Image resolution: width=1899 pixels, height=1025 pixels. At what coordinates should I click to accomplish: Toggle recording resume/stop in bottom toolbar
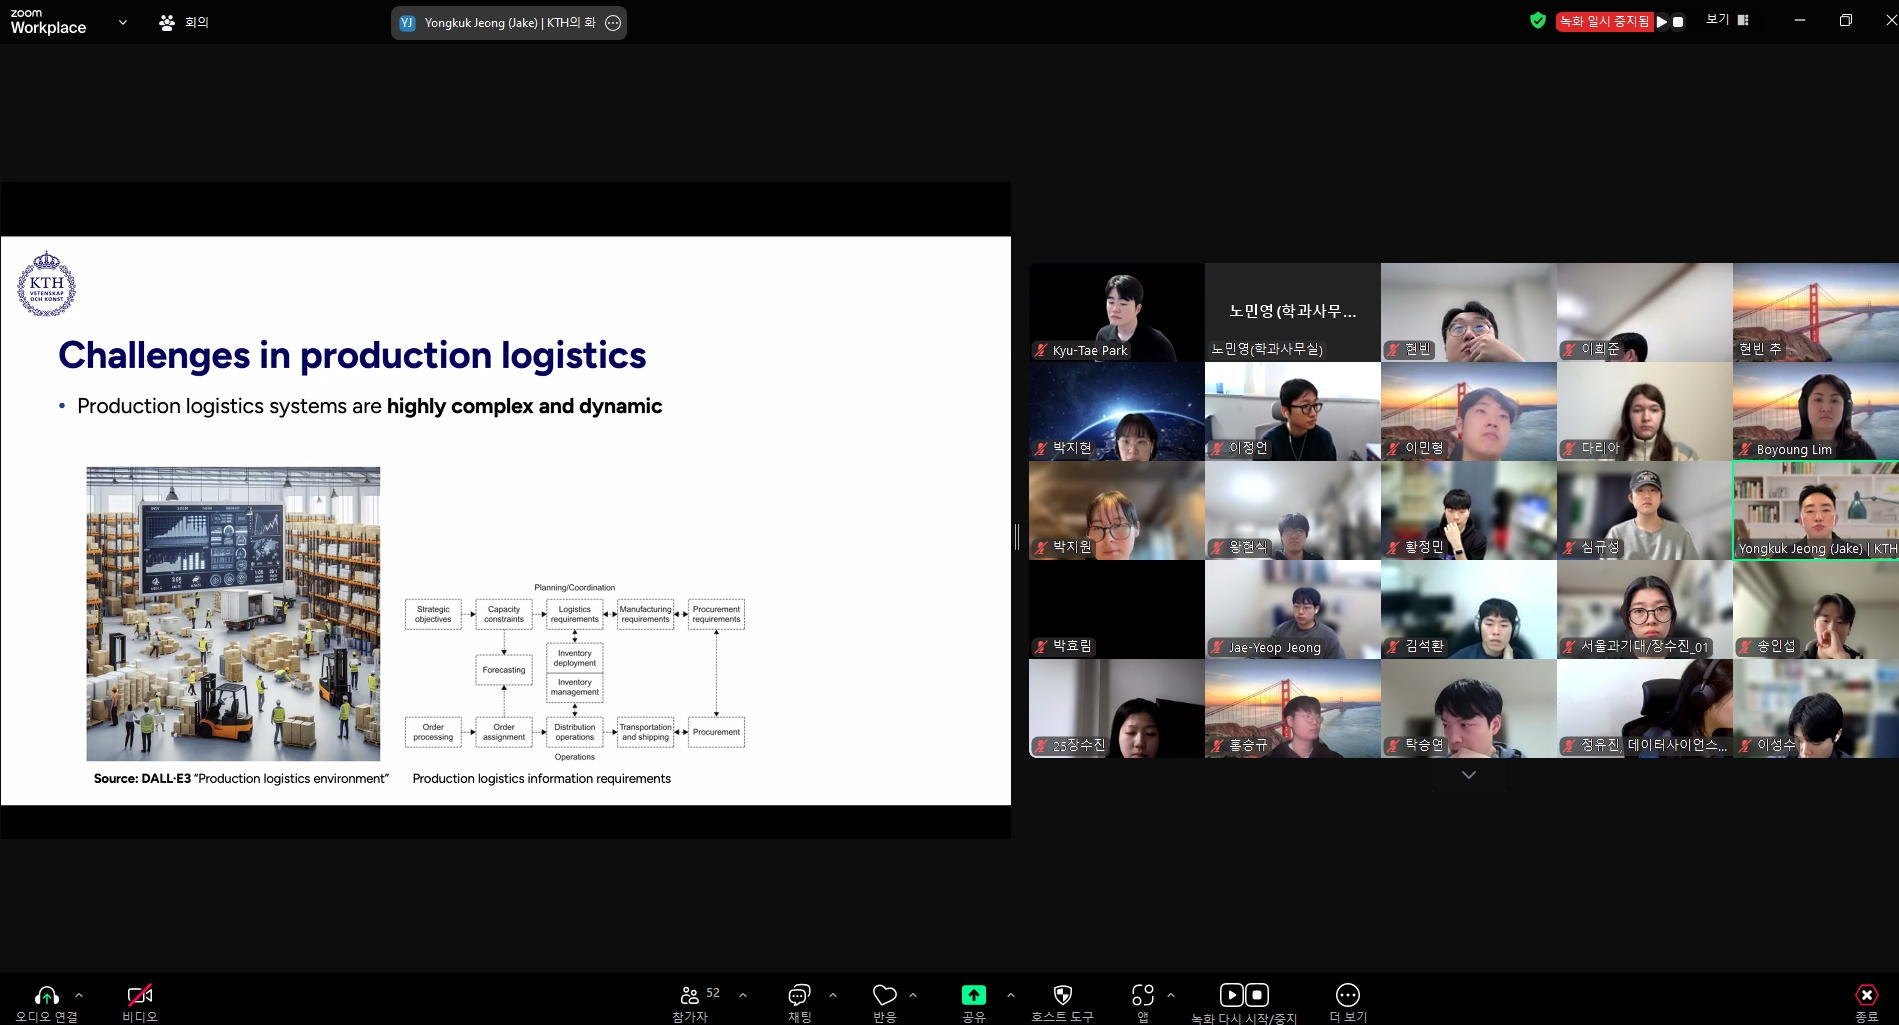click(x=1243, y=995)
